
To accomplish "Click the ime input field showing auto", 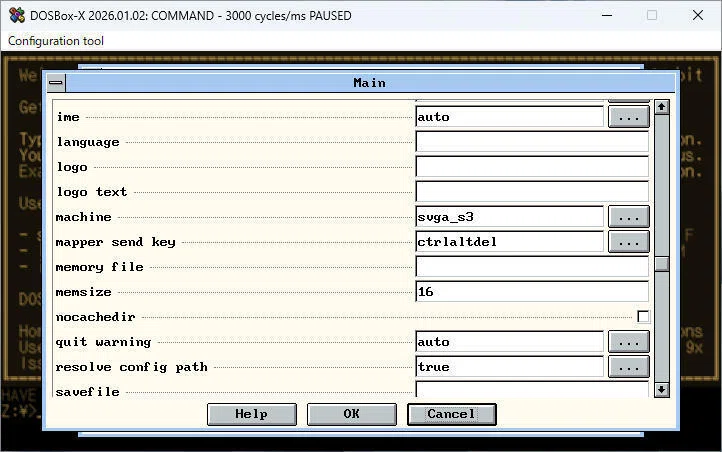I will point(509,117).
